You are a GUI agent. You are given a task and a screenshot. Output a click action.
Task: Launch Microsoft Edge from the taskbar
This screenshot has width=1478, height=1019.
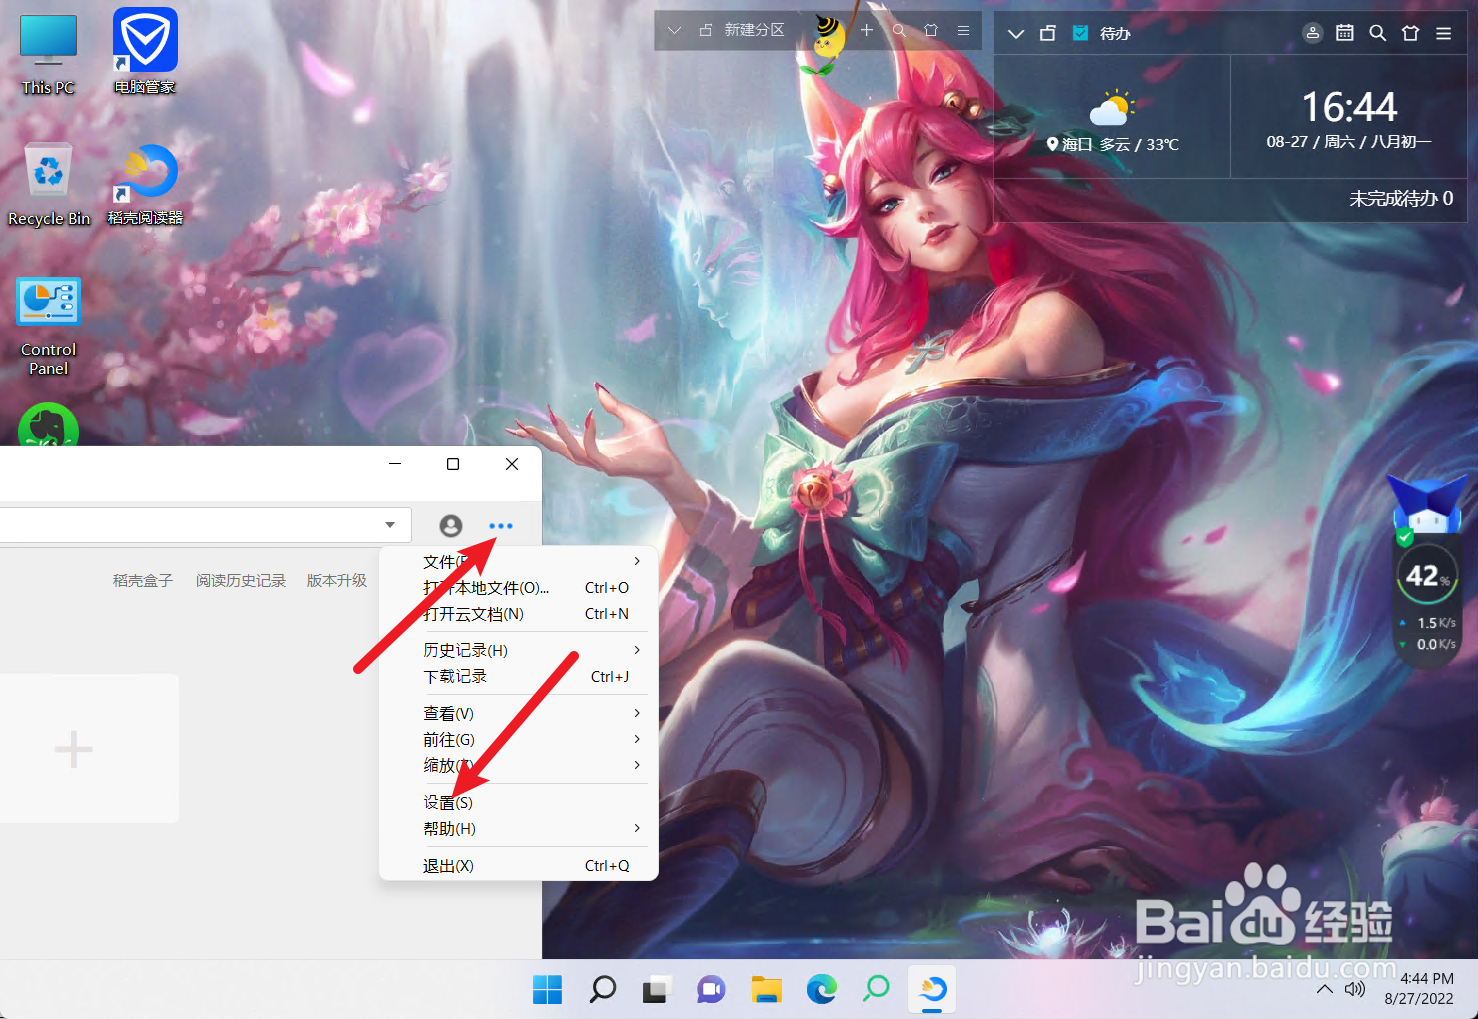(822, 990)
